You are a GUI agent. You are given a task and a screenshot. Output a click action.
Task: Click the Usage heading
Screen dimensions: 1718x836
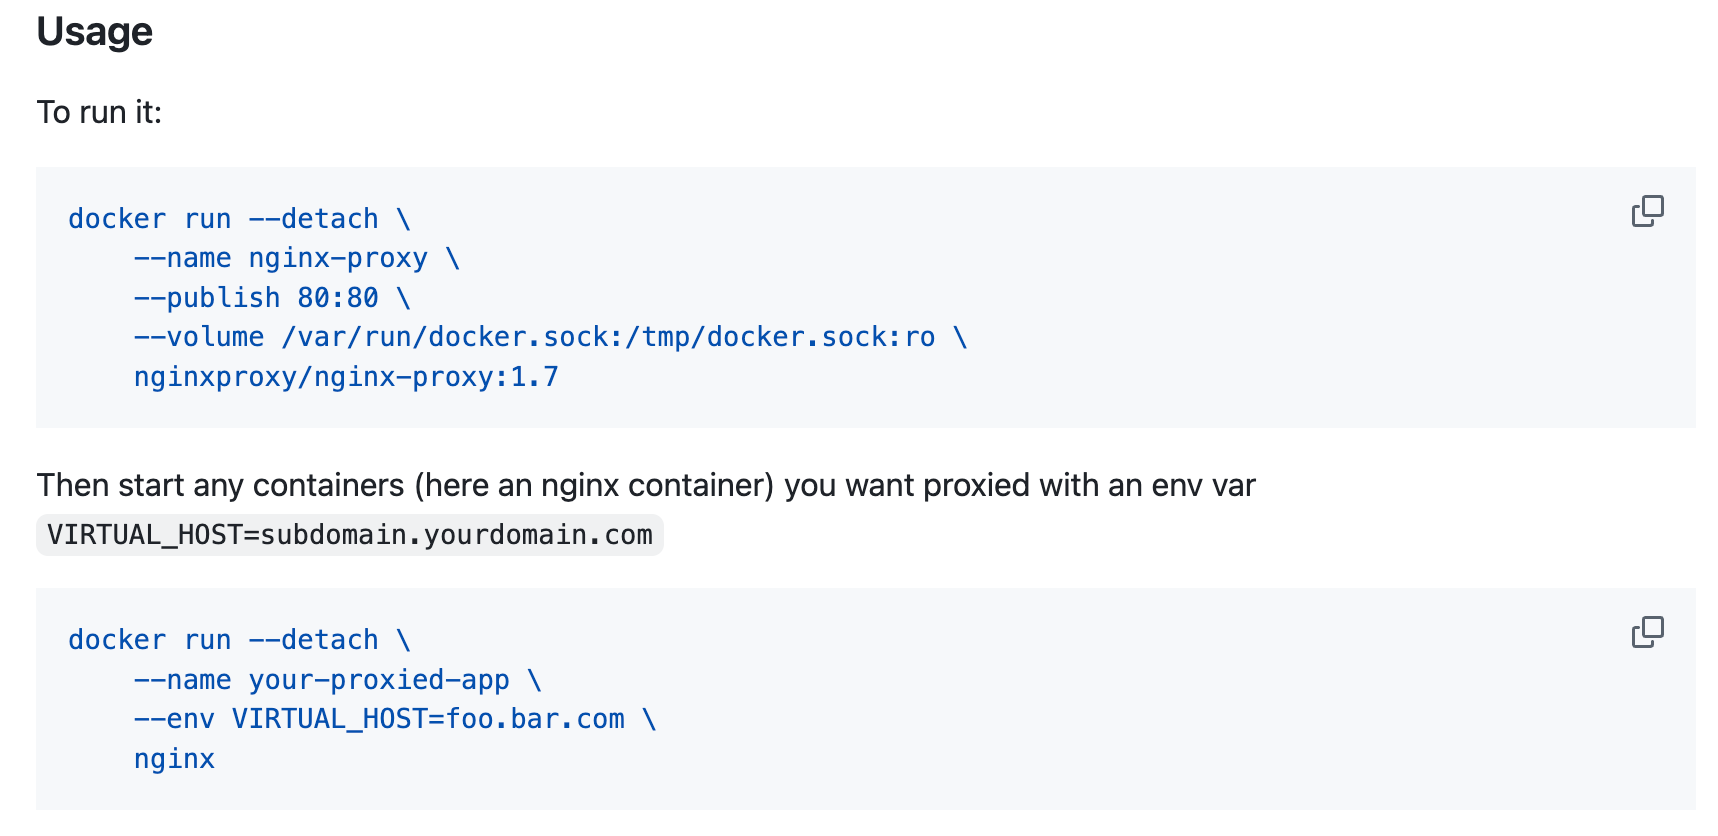point(95,32)
